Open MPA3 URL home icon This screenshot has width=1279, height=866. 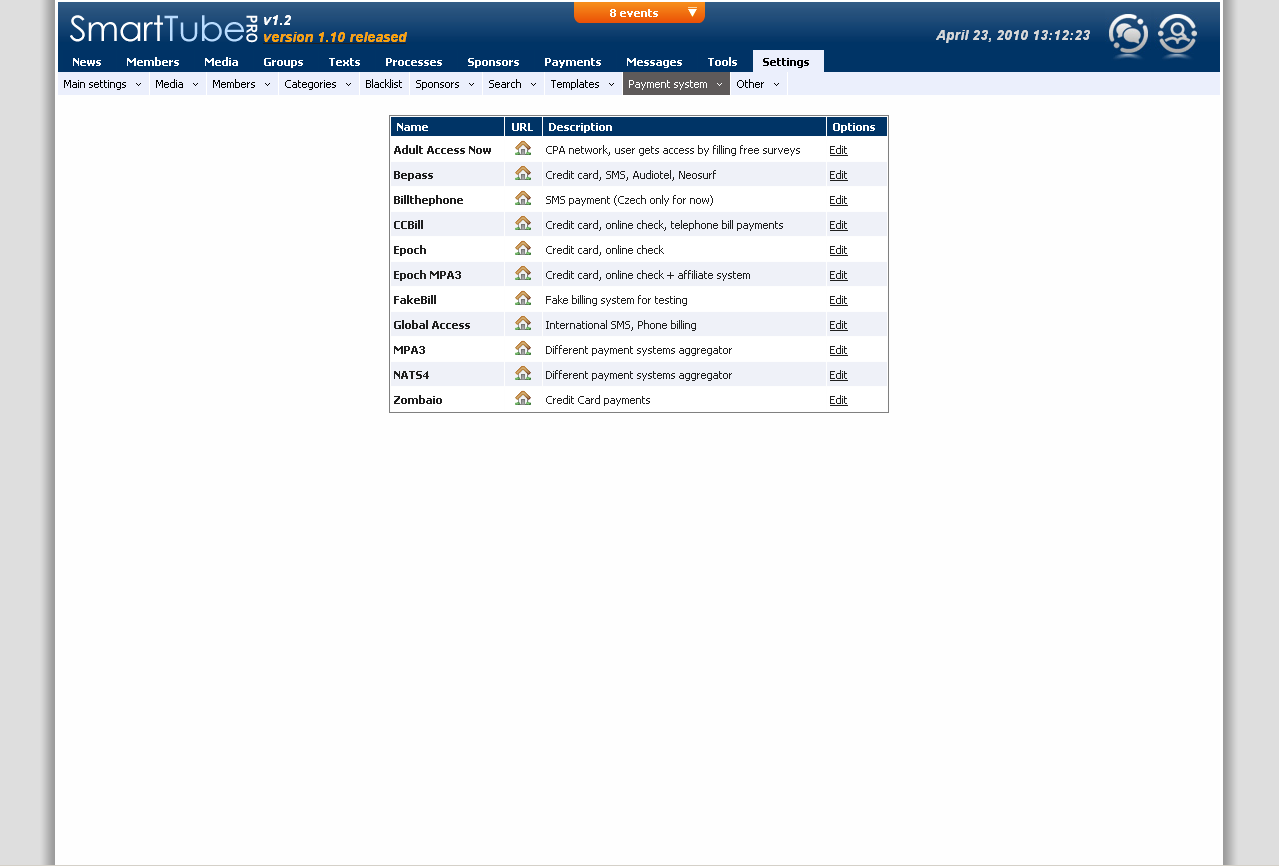523,348
